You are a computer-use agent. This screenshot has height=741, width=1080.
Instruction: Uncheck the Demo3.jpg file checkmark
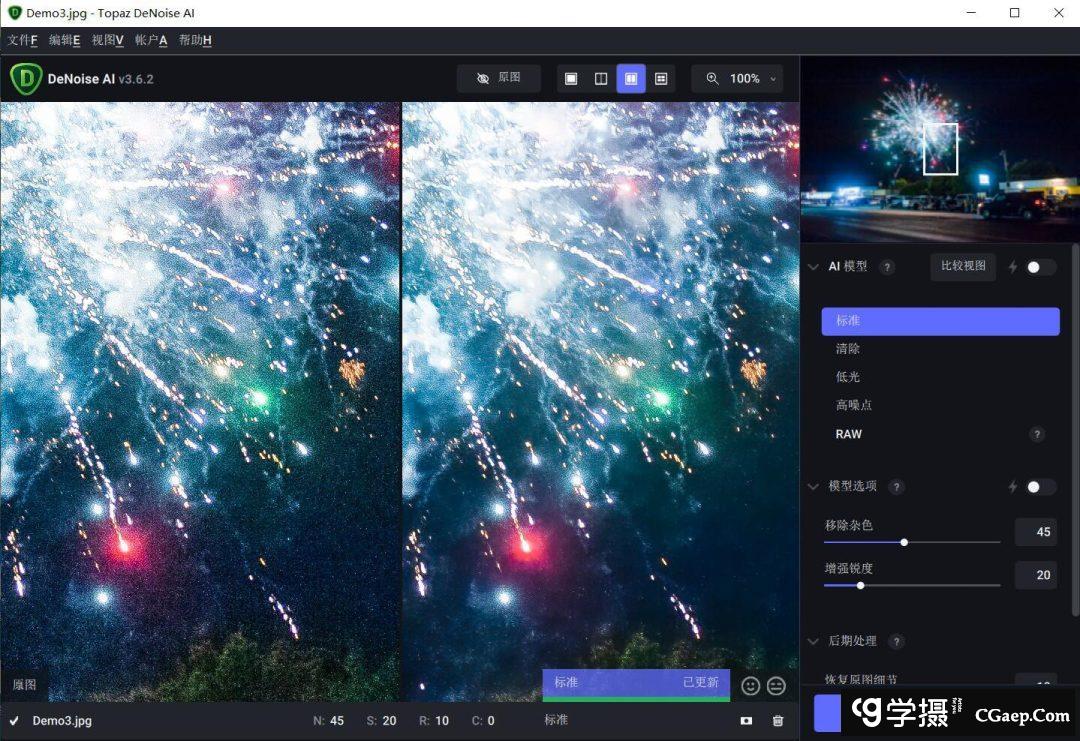coord(14,721)
